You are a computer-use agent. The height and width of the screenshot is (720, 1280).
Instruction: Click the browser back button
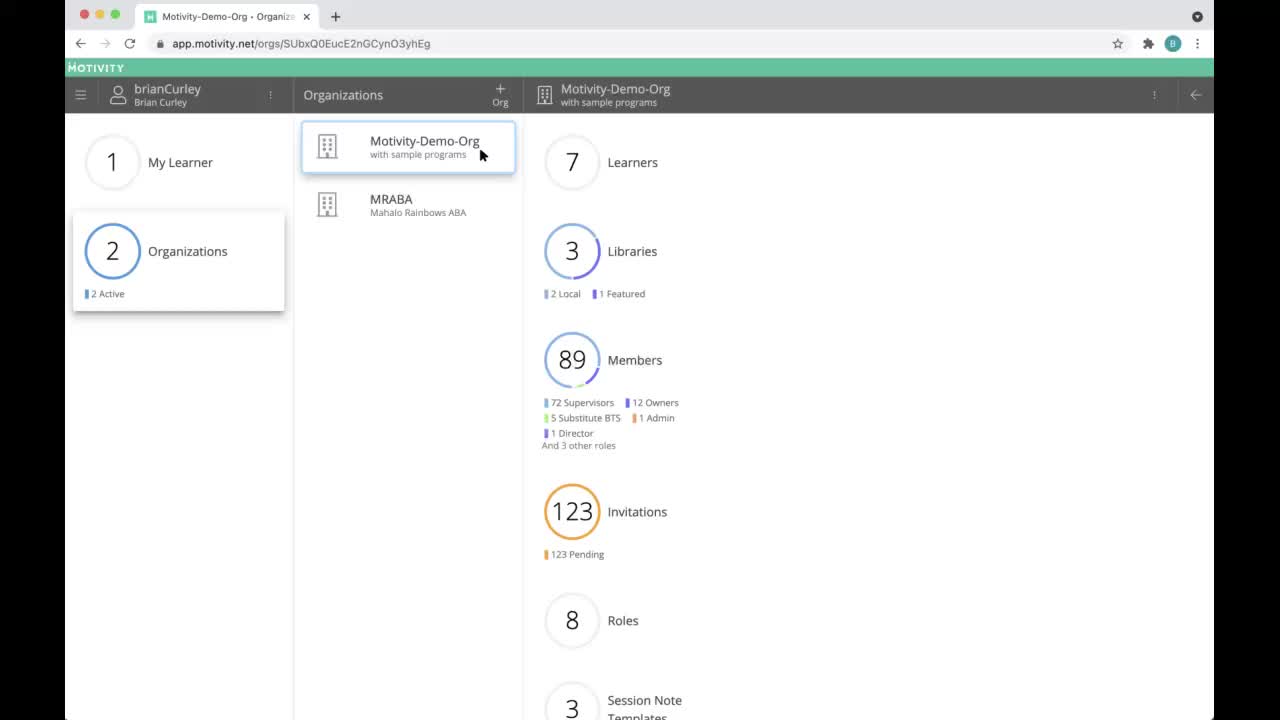[81, 44]
